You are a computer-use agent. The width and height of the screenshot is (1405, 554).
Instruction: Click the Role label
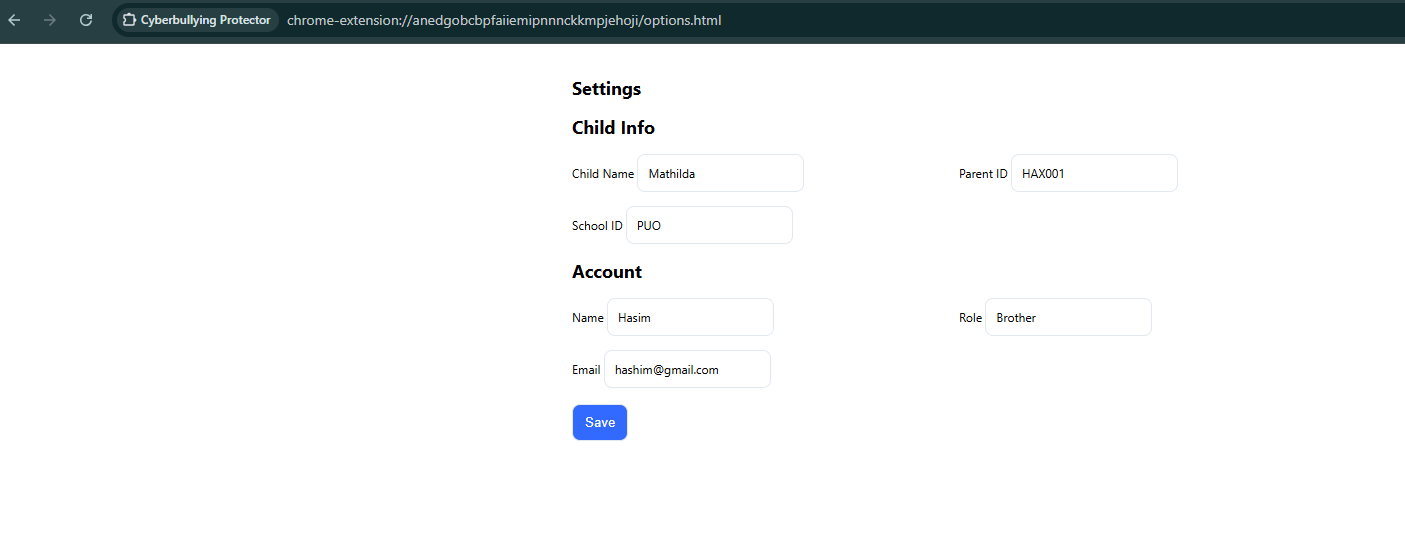coord(970,318)
